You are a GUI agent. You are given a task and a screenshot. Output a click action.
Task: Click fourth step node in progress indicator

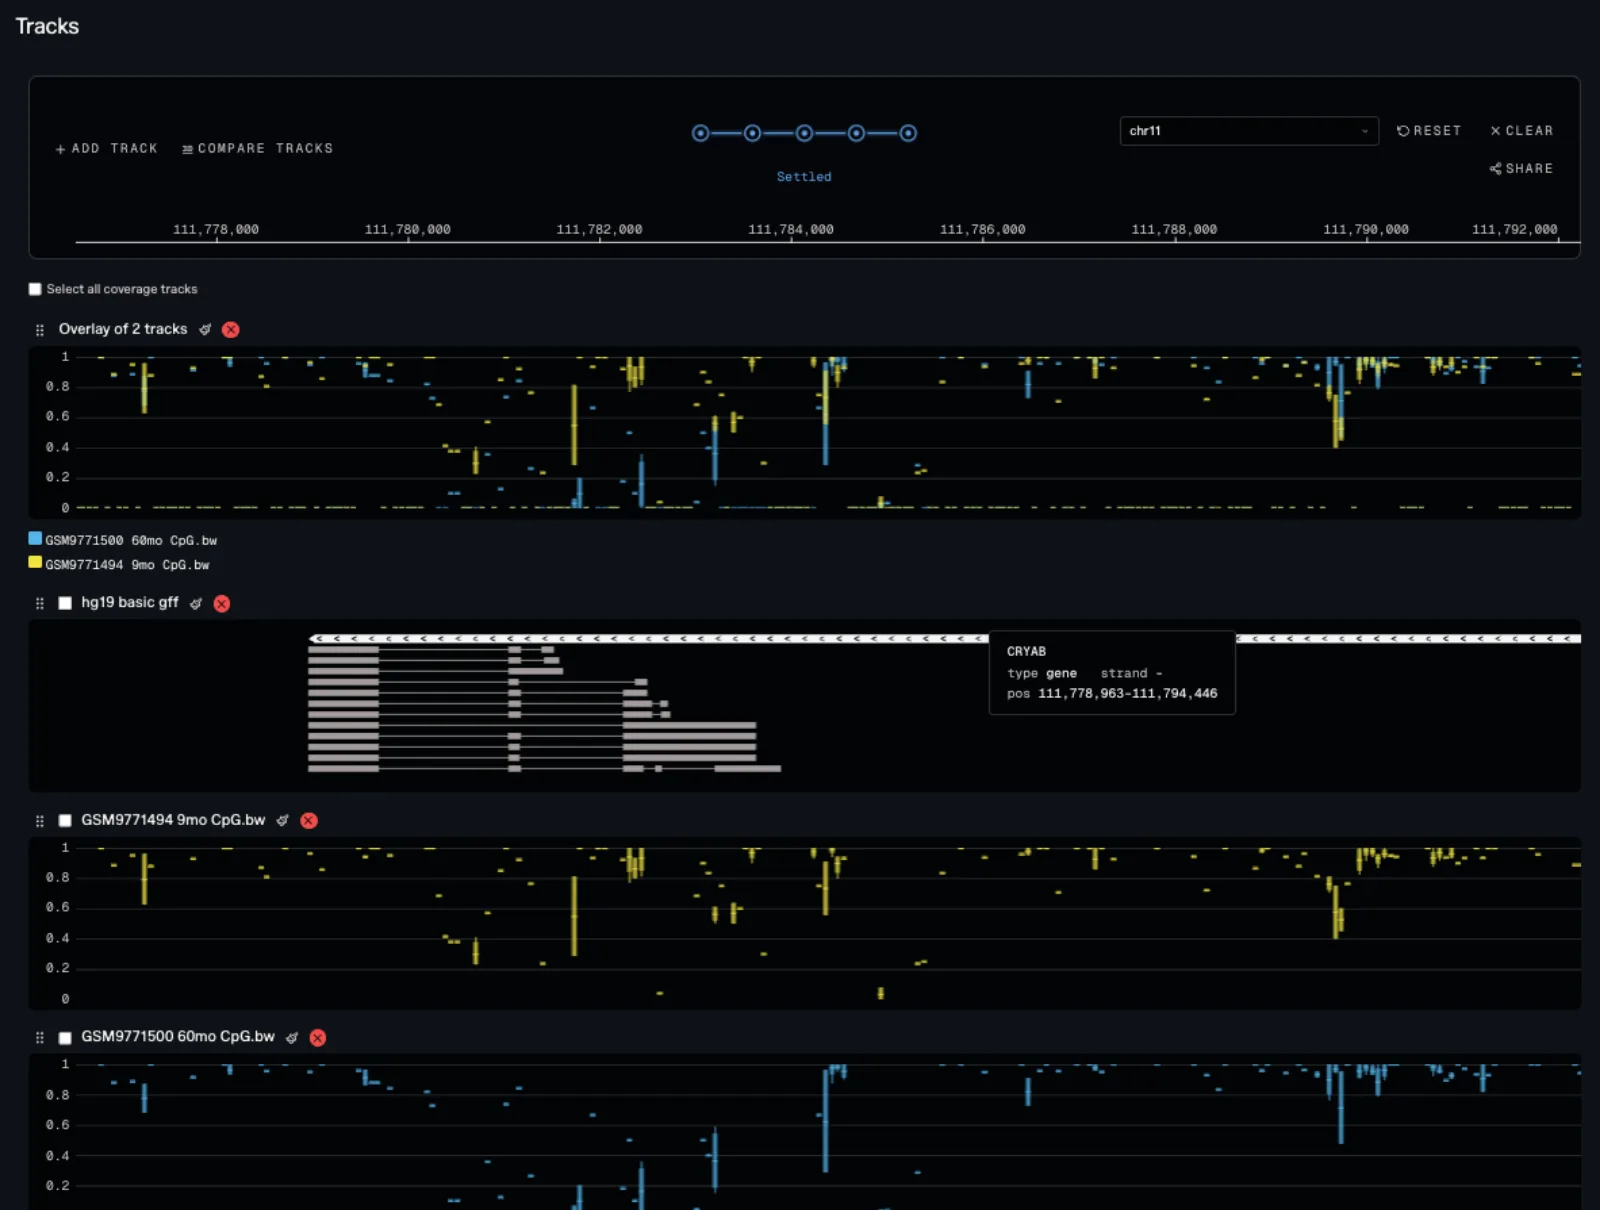tap(857, 133)
